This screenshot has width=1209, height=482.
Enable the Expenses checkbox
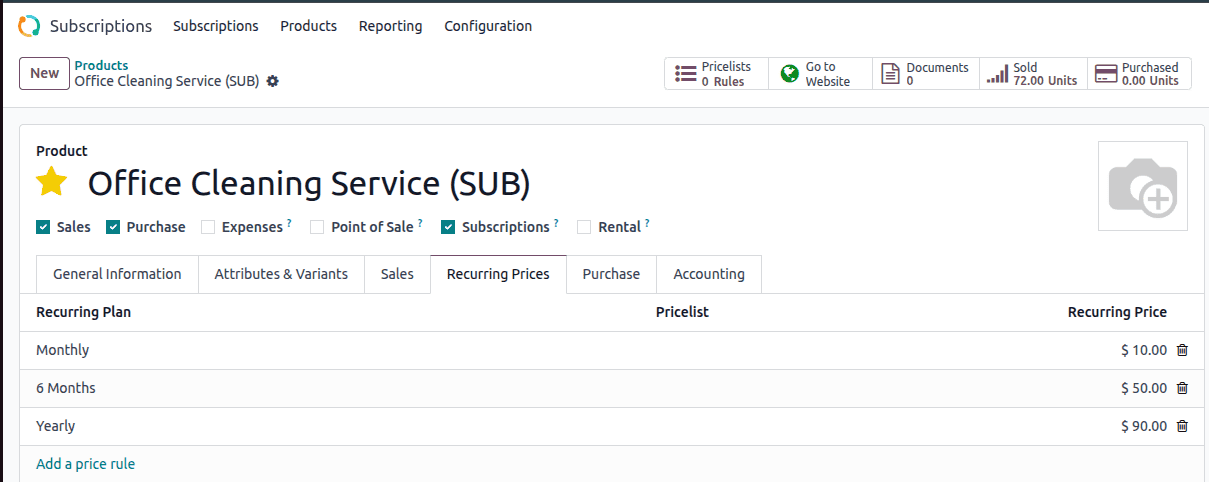point(208,227)
